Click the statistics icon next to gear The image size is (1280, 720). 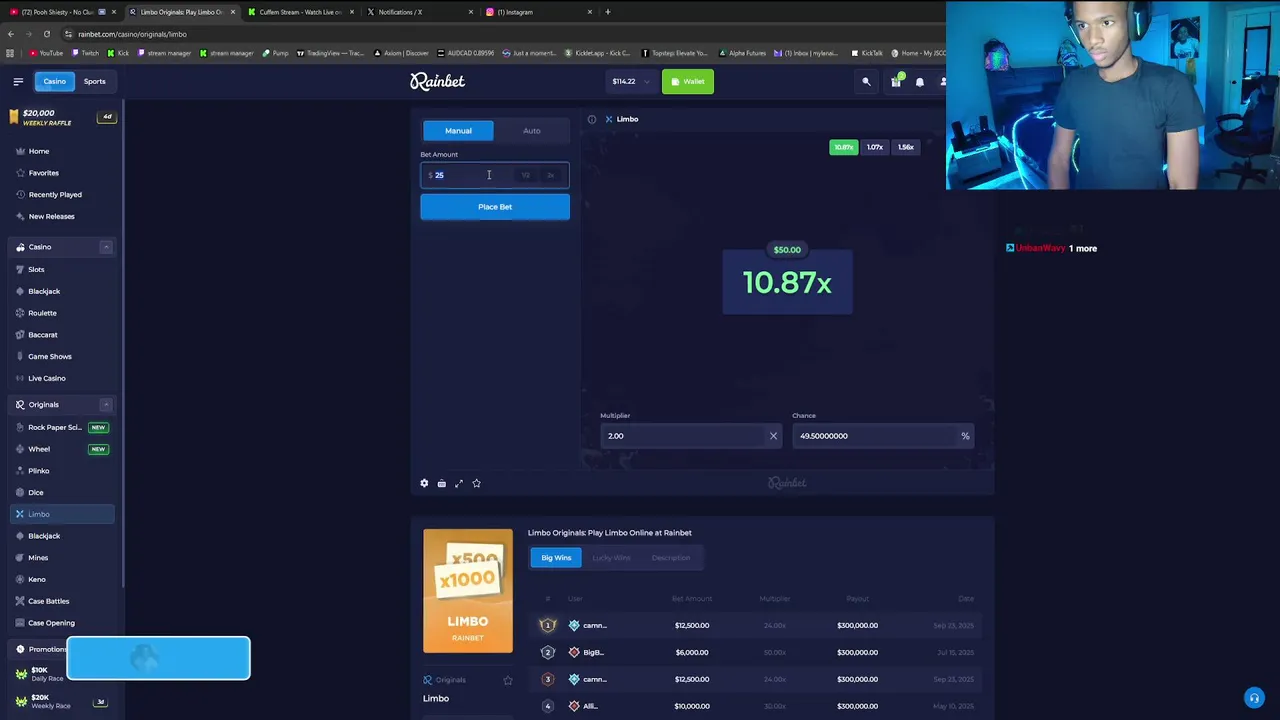click(x=441, y=483)
